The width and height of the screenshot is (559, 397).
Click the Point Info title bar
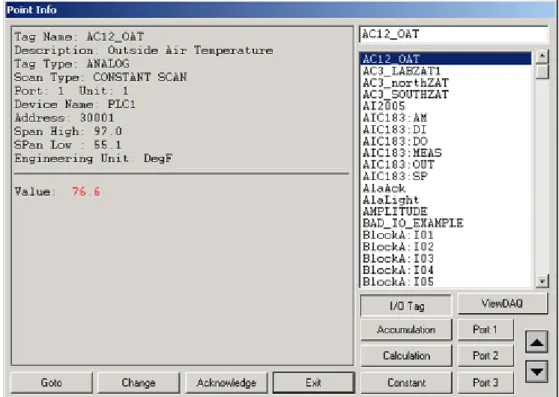pos(280,10)
